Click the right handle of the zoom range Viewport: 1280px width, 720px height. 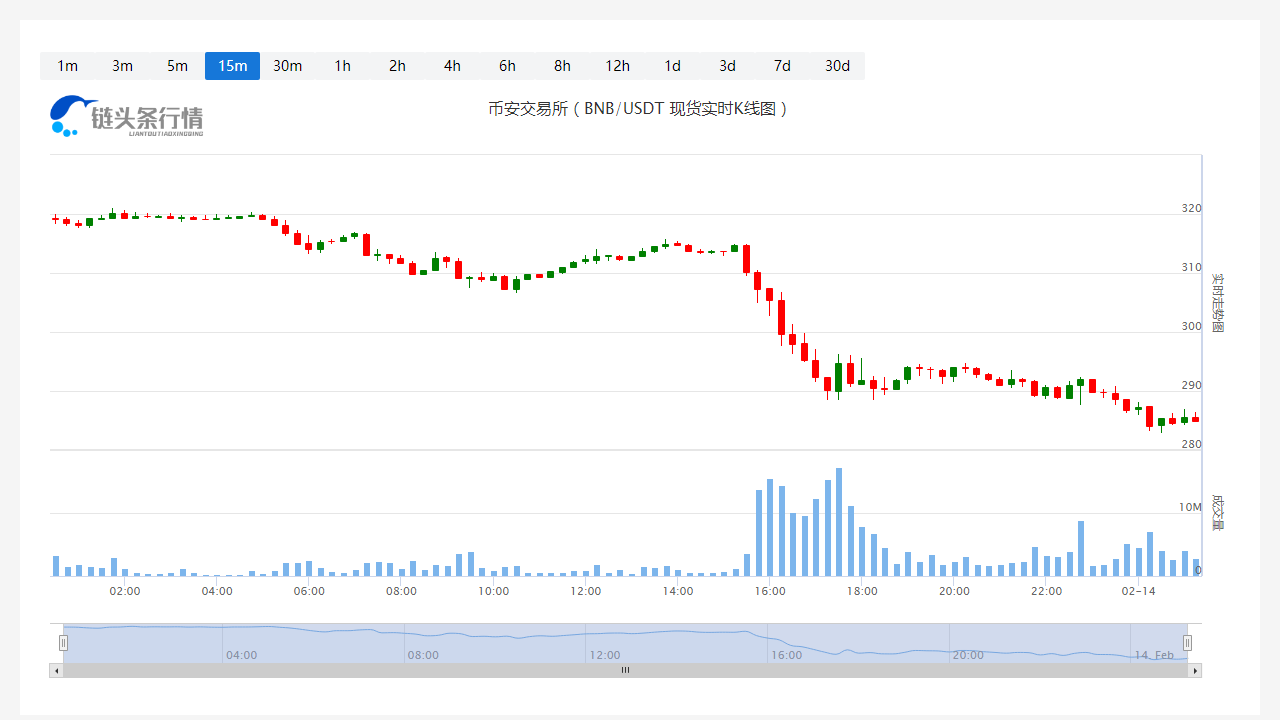coord(1188,643)
